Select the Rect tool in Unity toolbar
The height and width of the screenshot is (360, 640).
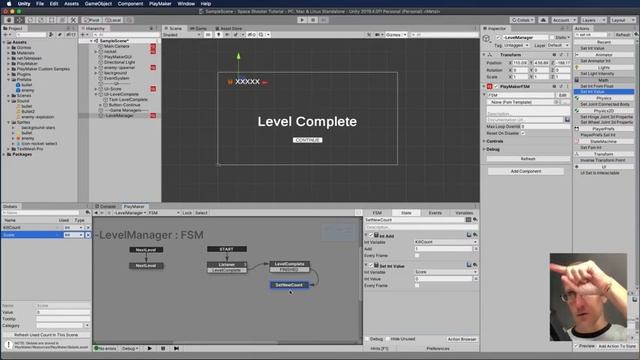tap(52, 20)
